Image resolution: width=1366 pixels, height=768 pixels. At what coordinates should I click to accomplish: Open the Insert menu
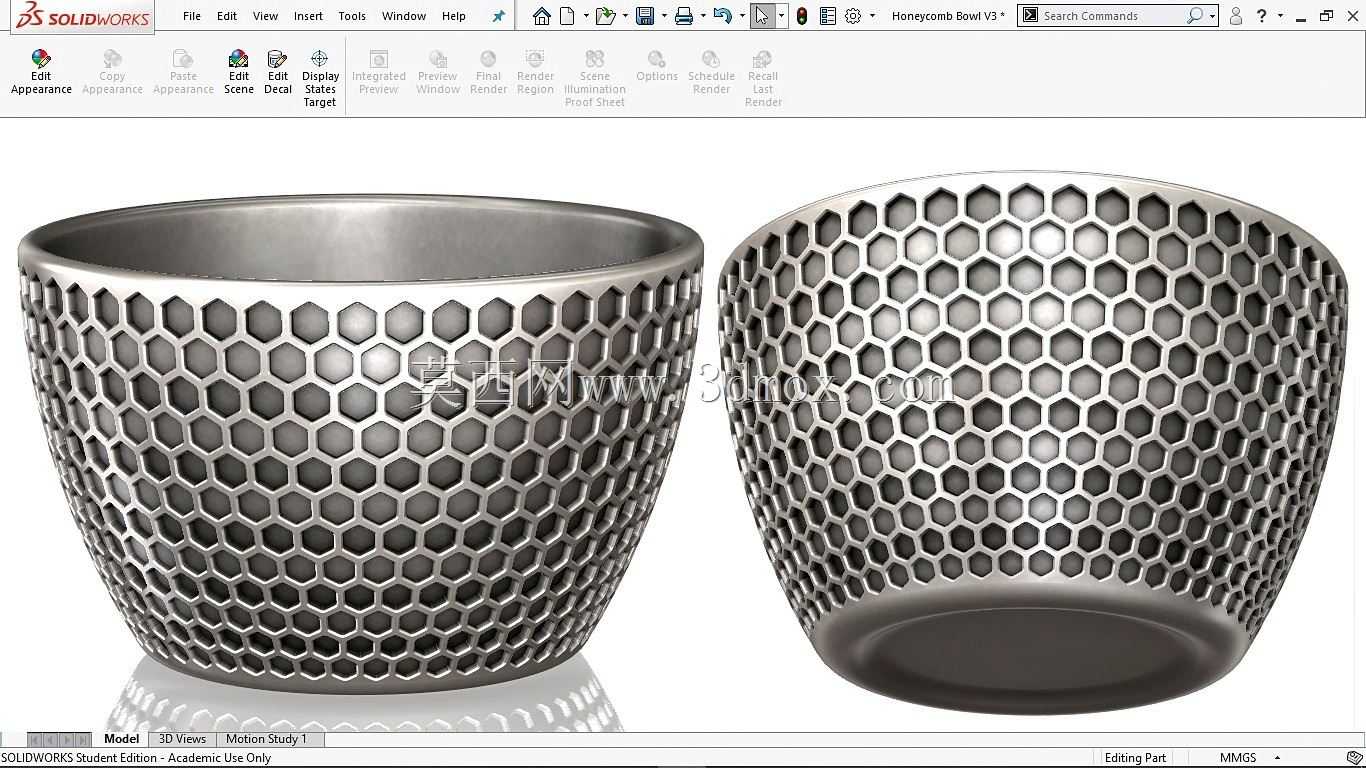point(308,16)
